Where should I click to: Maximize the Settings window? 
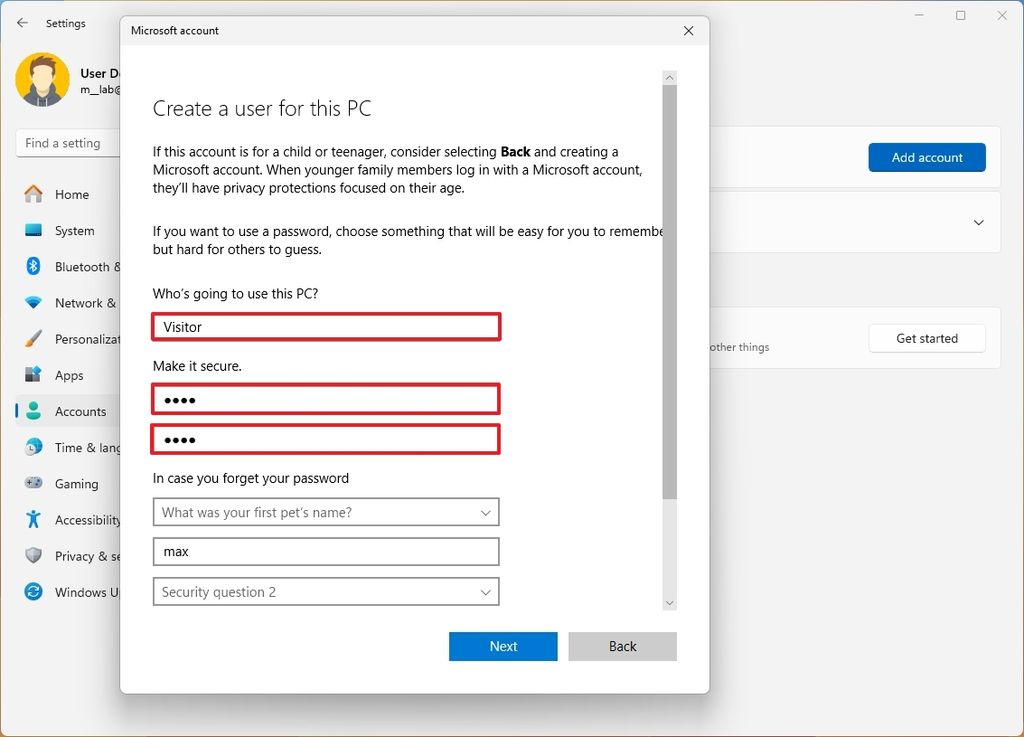tap(961, 16)
